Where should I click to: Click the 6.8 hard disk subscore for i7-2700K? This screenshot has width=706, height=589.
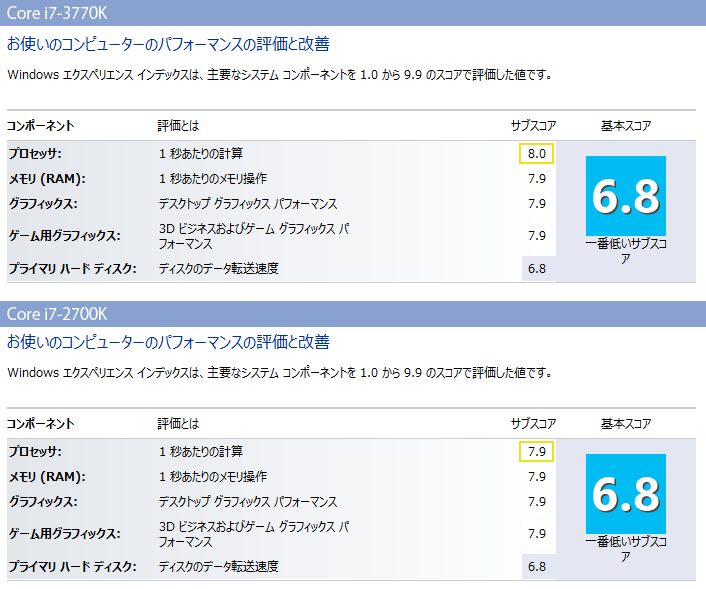[x=537, y=566]
